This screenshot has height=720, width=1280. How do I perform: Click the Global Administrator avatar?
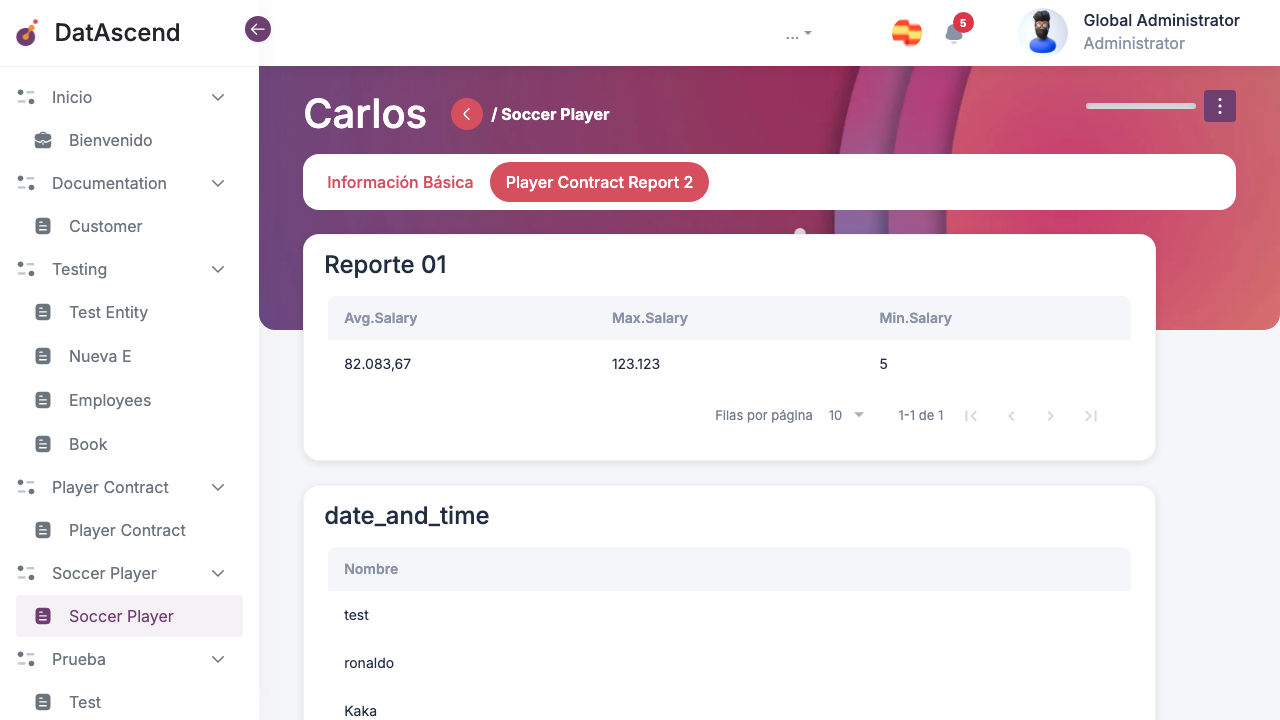click(1043, 32)
